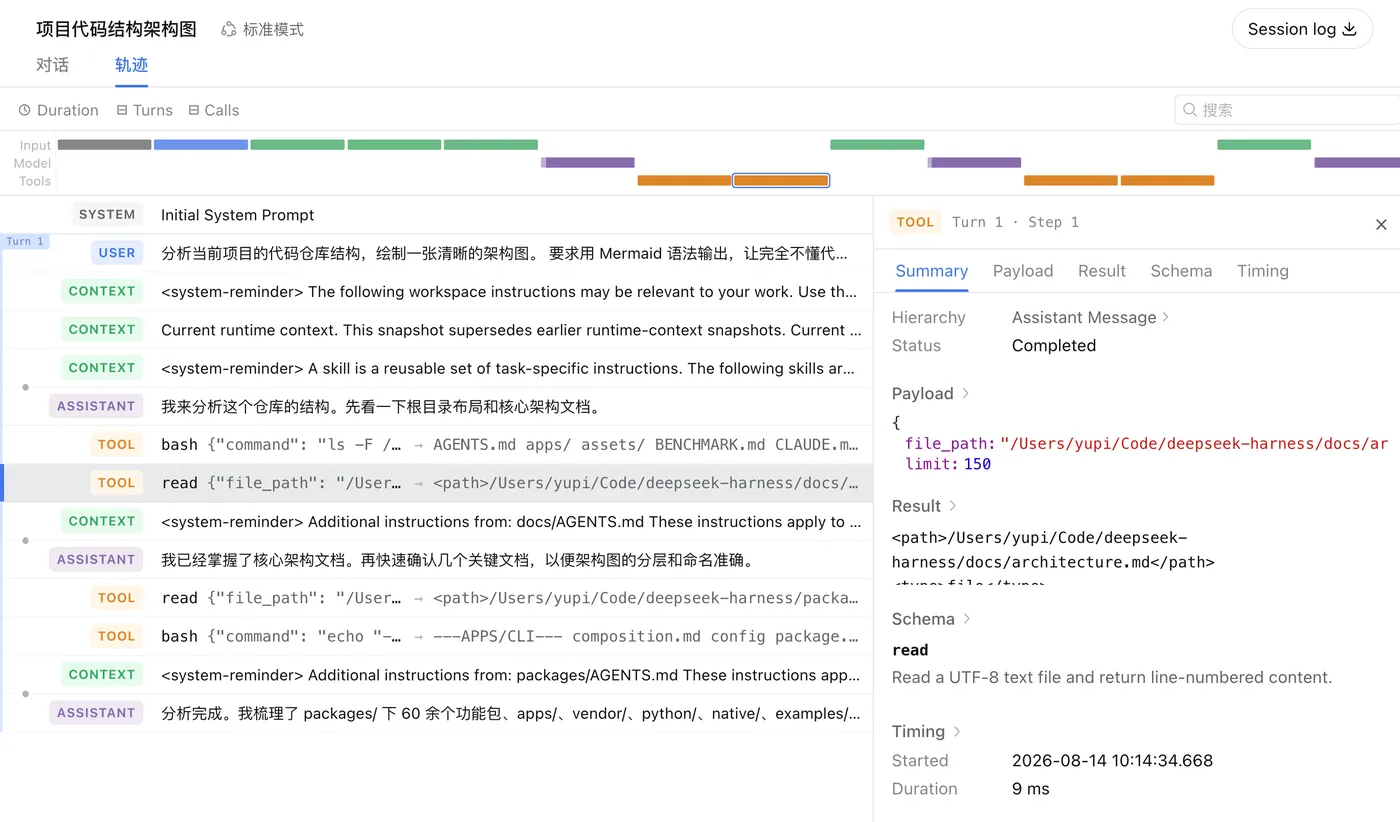
Task: Open the Schema tab
Action: coord(1181,271)
